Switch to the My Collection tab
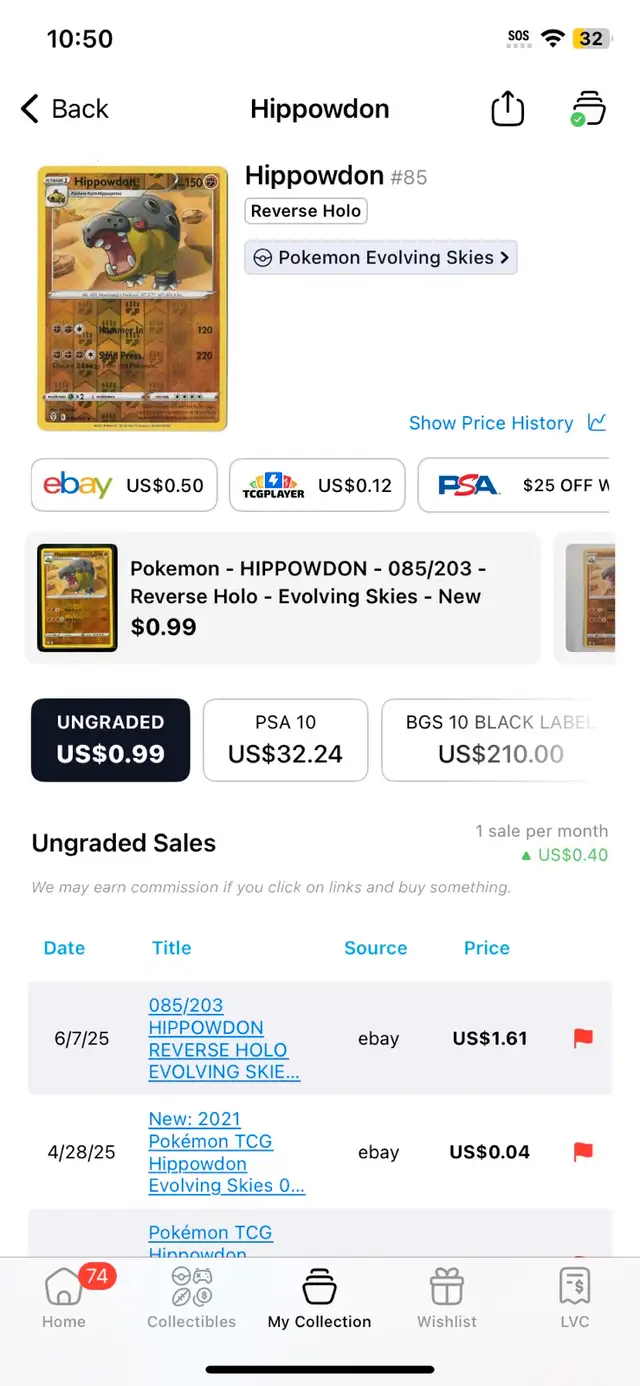 pos(319,1297)
